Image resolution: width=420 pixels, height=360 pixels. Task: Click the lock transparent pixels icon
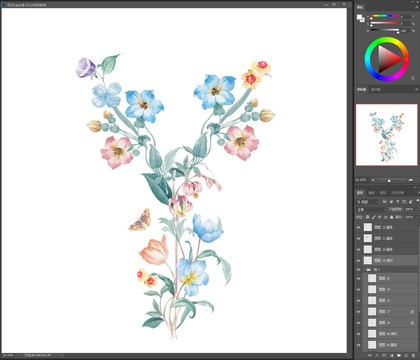coord(368,217)
